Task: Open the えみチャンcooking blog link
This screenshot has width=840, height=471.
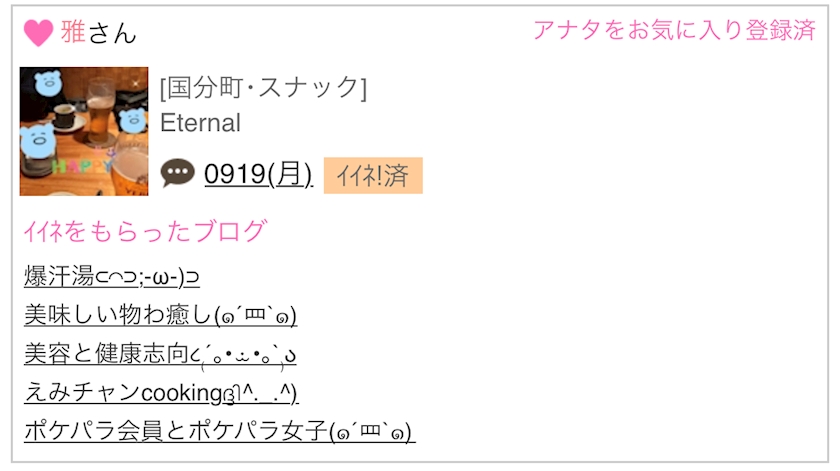Action: tap(161, 393)
